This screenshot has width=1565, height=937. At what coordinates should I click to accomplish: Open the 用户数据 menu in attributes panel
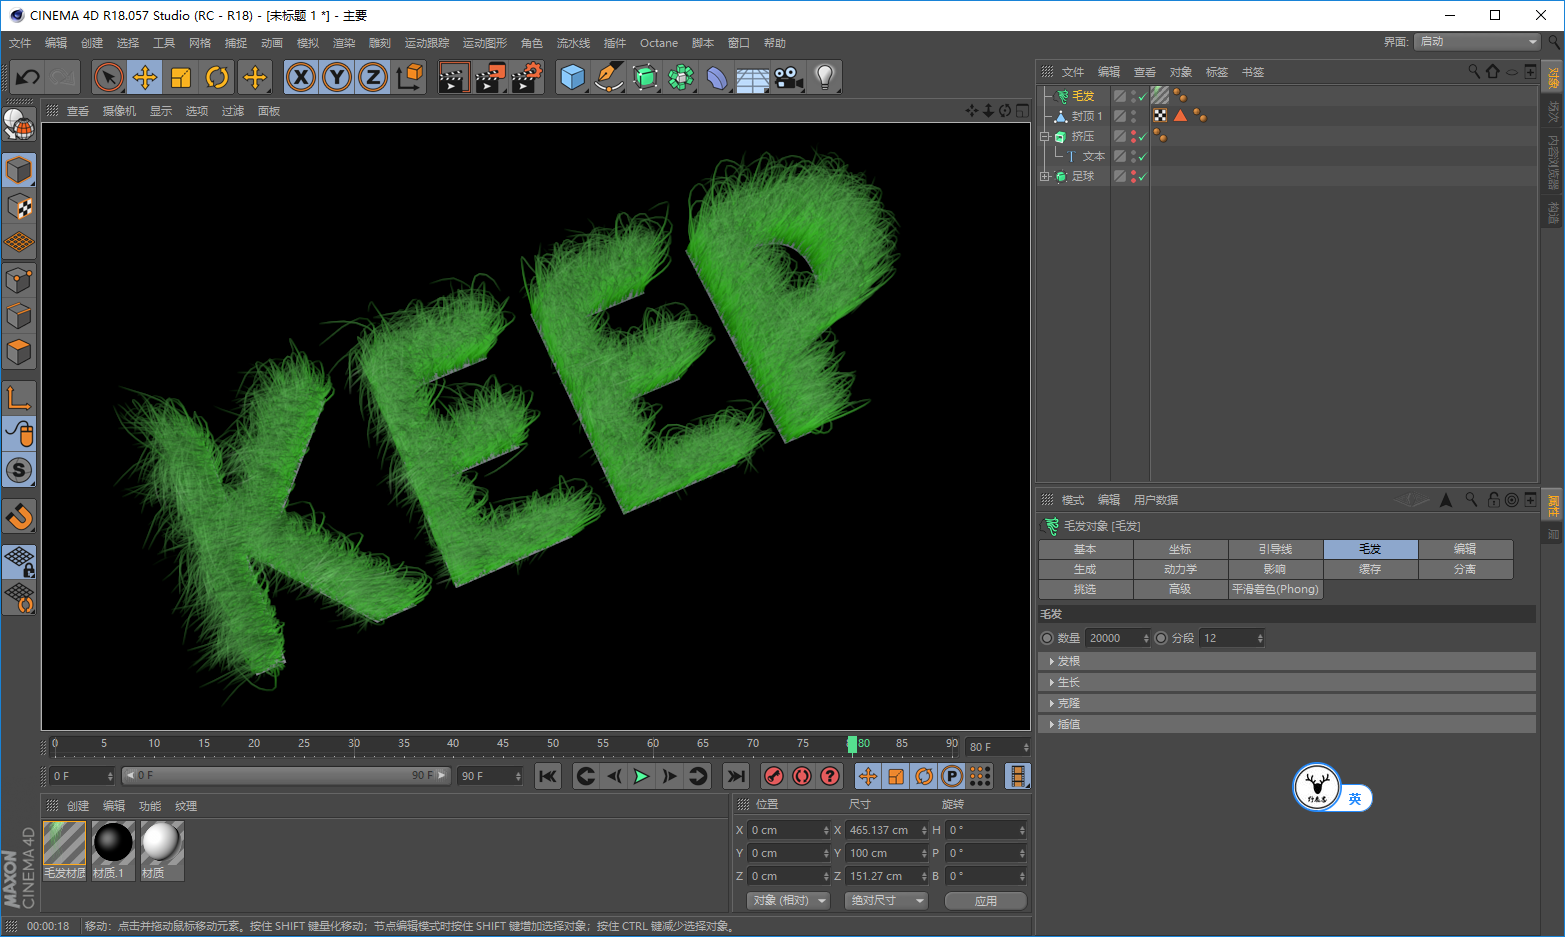(1156, 500)
